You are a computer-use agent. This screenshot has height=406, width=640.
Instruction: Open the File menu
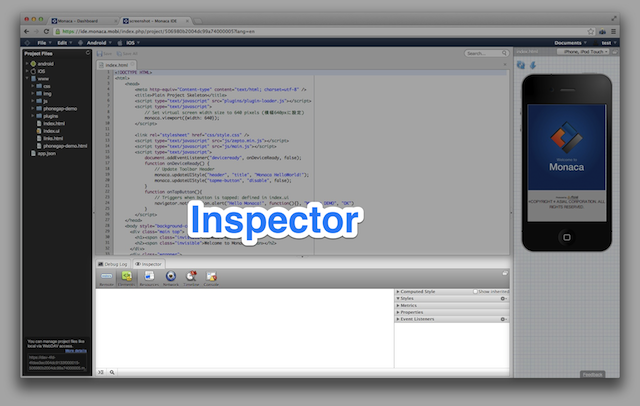42,43
